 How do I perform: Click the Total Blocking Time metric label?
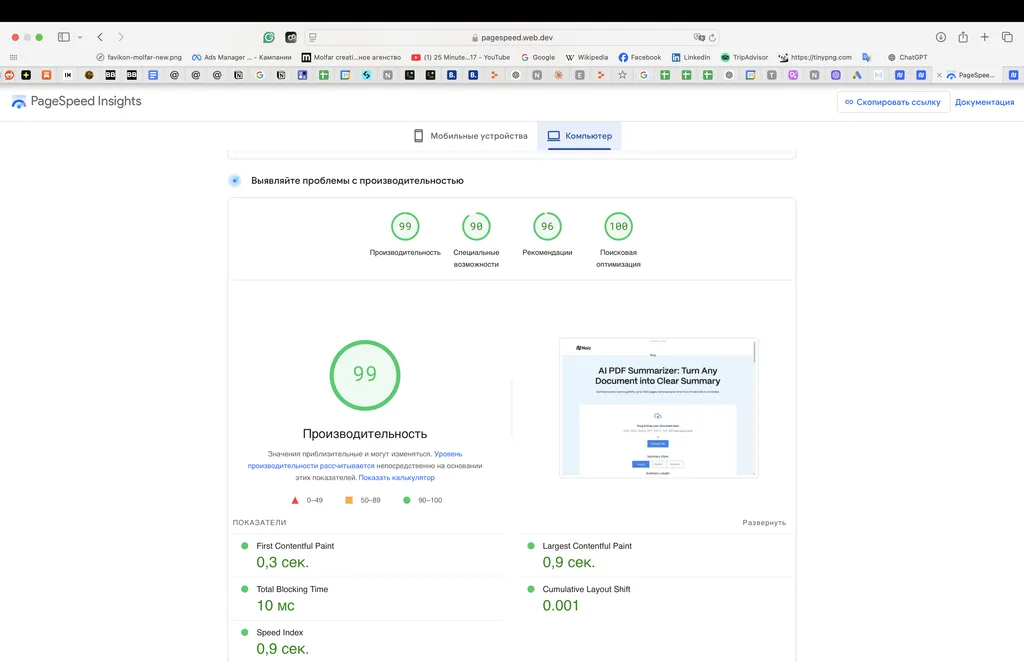pos(292,589)
